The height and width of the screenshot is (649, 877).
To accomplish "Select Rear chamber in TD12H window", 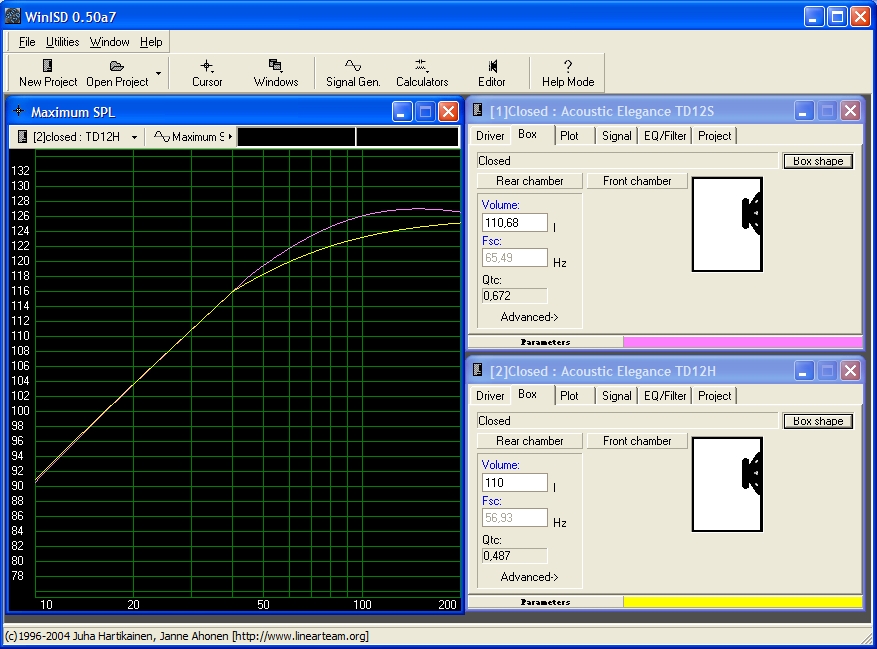I will tap(530, 441).
